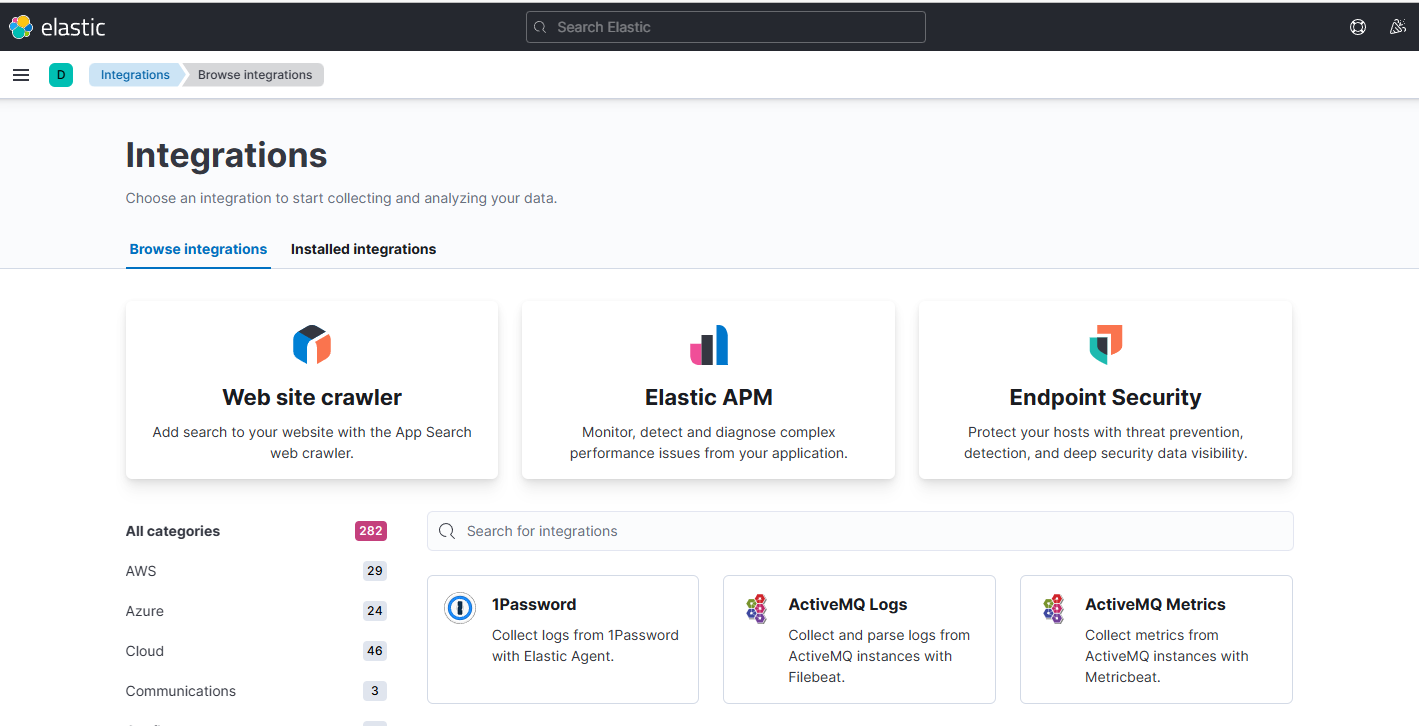Viewport: 1419px width, 726px height.
Task: Switch to Installed integrations tab
Action: tap(363, 249)
